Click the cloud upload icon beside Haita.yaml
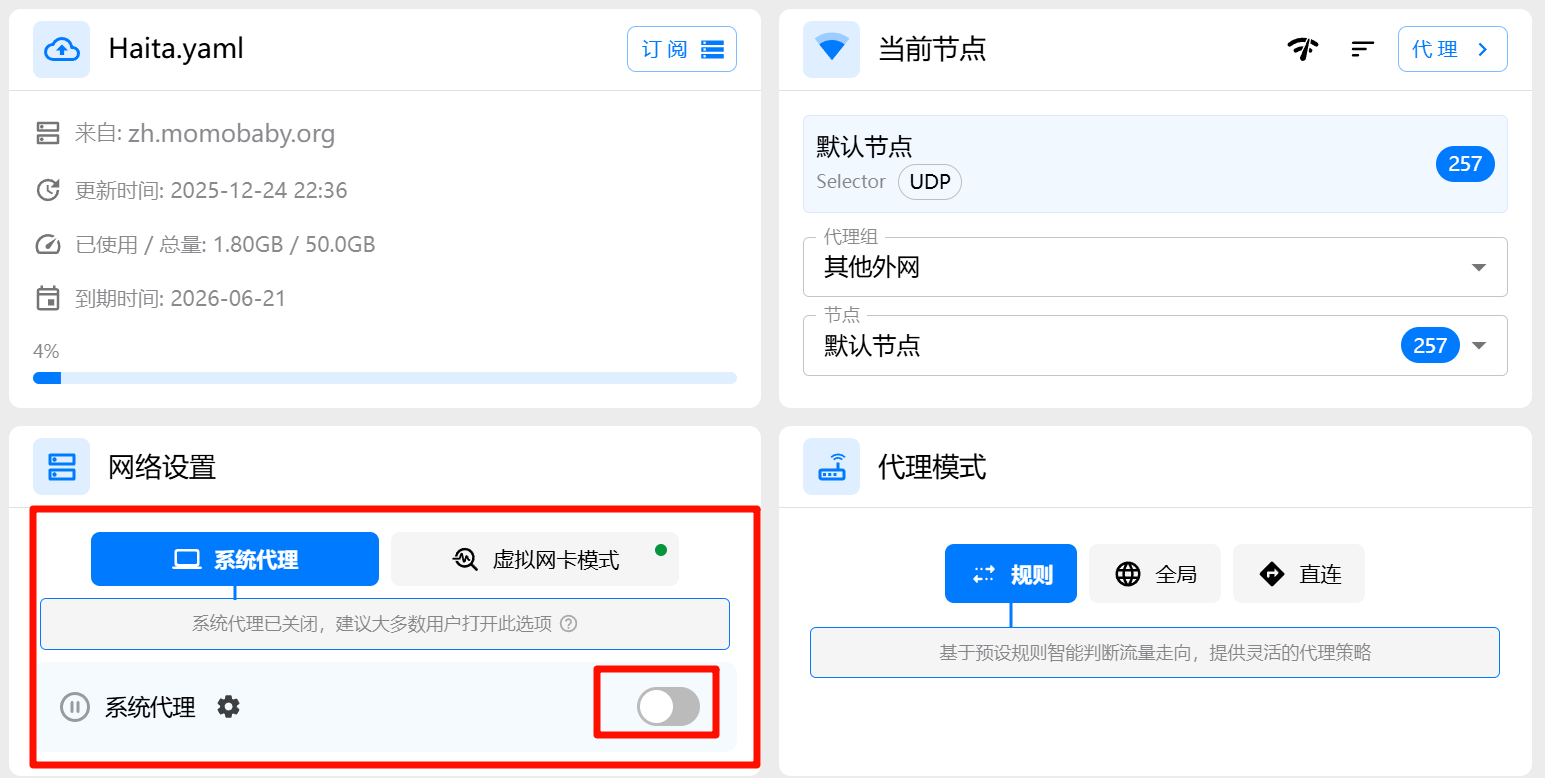This screenshot has width=1545, height=778. 61,48
